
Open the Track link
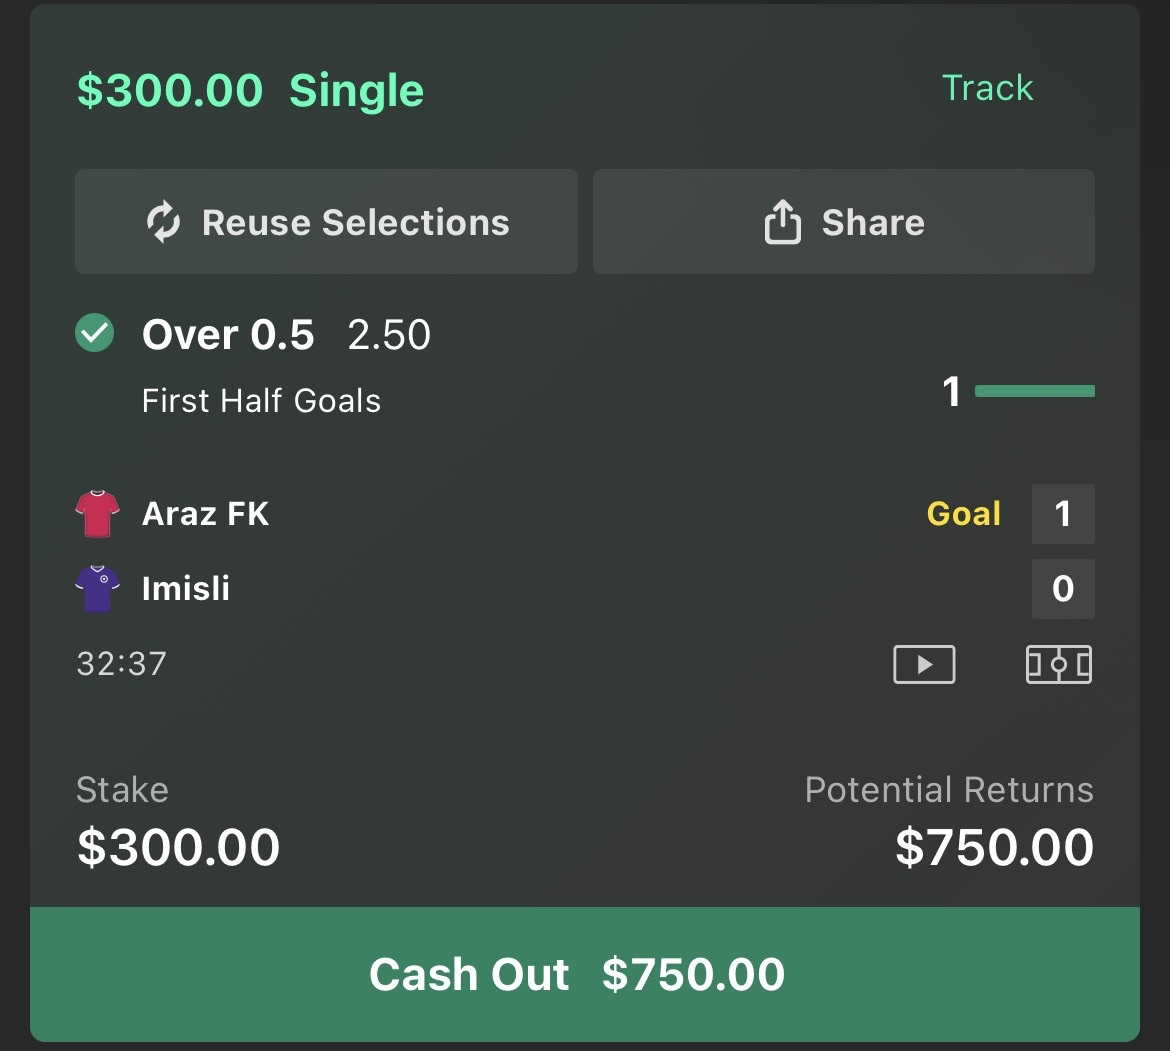987,88
